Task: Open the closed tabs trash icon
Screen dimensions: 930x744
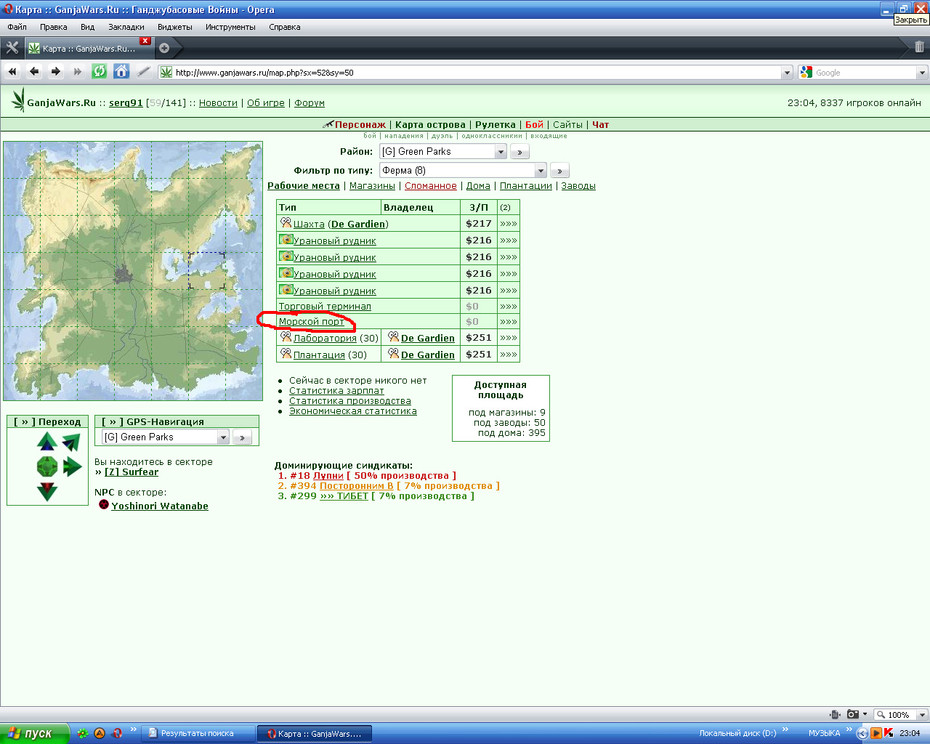Action: pos(919,47)
